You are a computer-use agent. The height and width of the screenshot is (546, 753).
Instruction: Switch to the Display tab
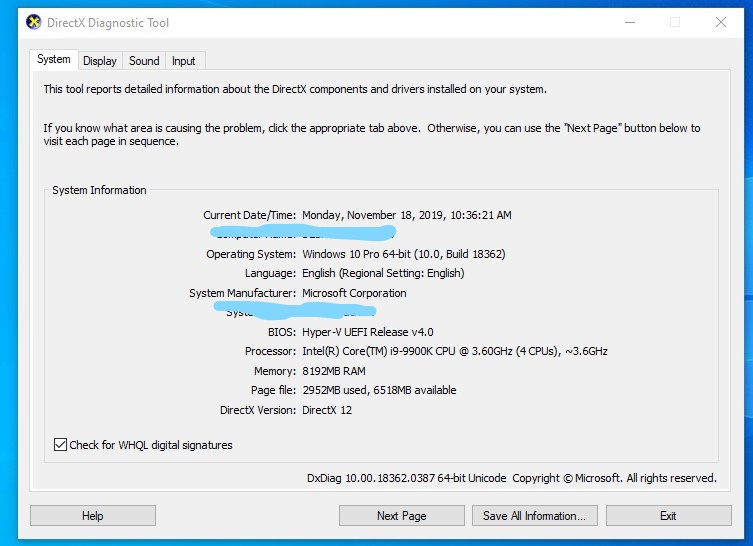click(99, 61)
